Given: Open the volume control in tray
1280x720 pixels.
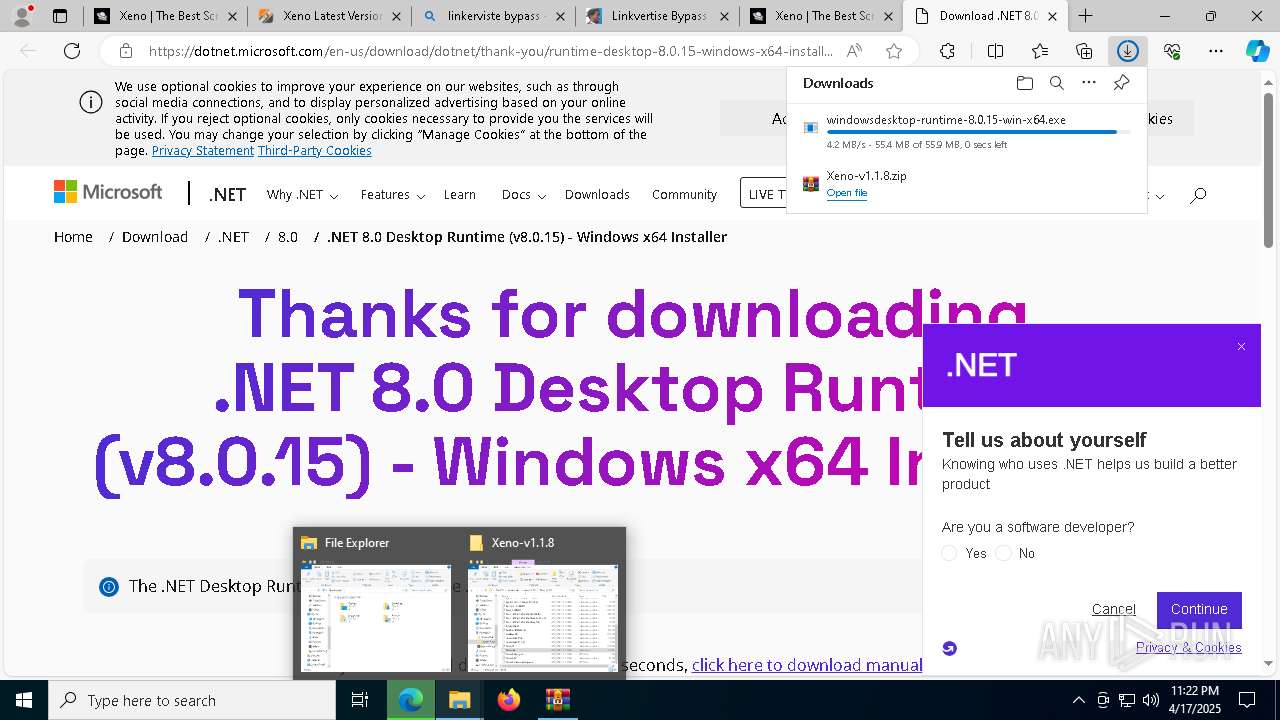Looking at the screenshot, I should point(1151,700).
